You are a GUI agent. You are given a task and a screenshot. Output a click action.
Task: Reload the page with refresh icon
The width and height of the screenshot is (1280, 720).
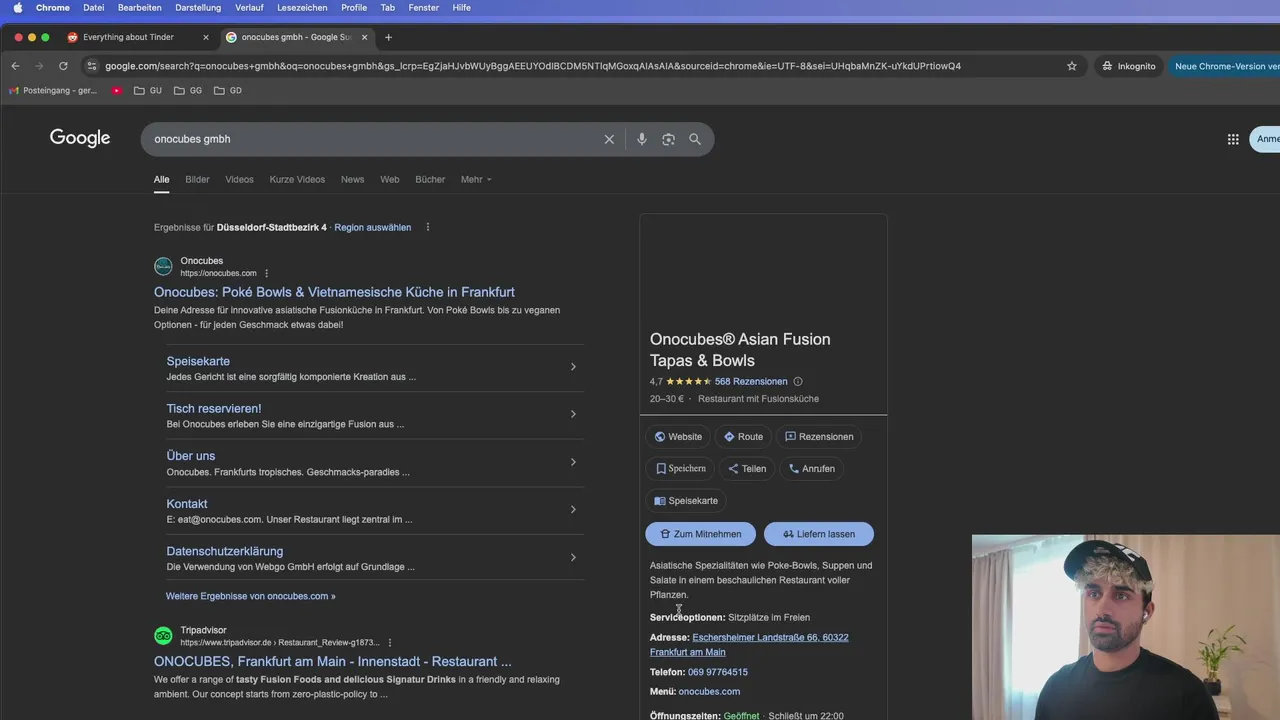point(63,66)
